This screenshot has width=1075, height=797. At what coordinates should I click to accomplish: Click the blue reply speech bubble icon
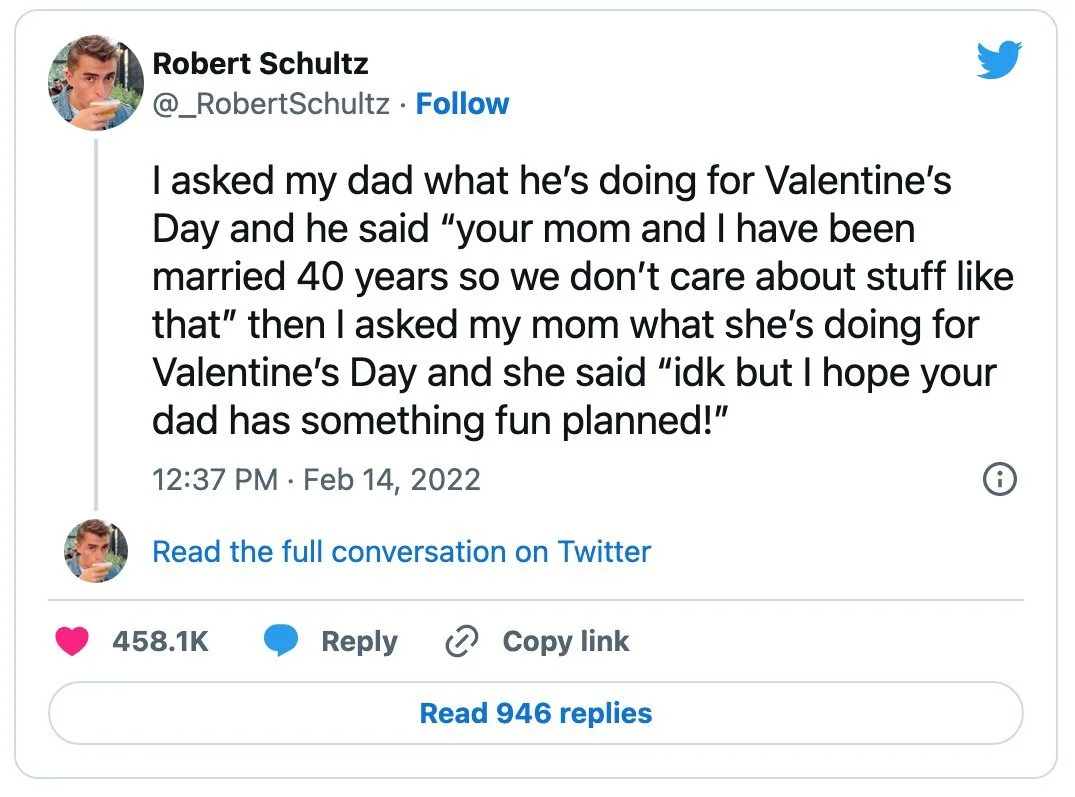[281, 641]
